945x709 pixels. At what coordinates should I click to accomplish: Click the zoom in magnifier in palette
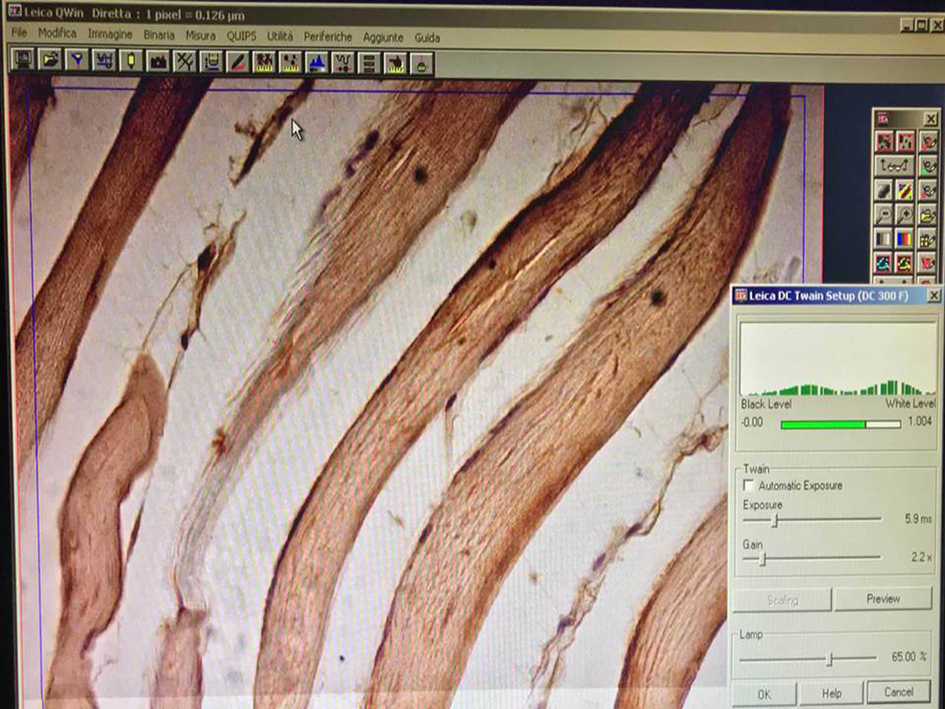[x=905, y=215]
